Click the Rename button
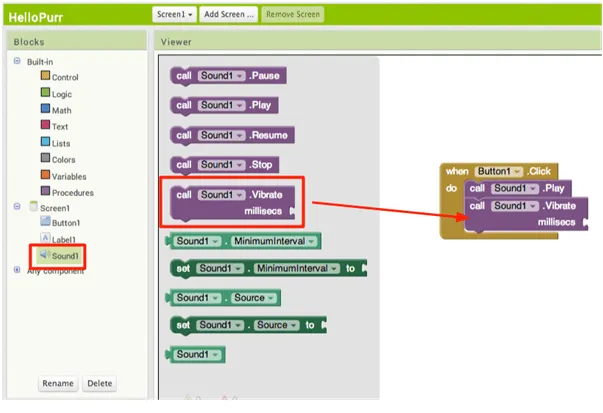This screenshot has width=603, height=413. click(57, 383)
